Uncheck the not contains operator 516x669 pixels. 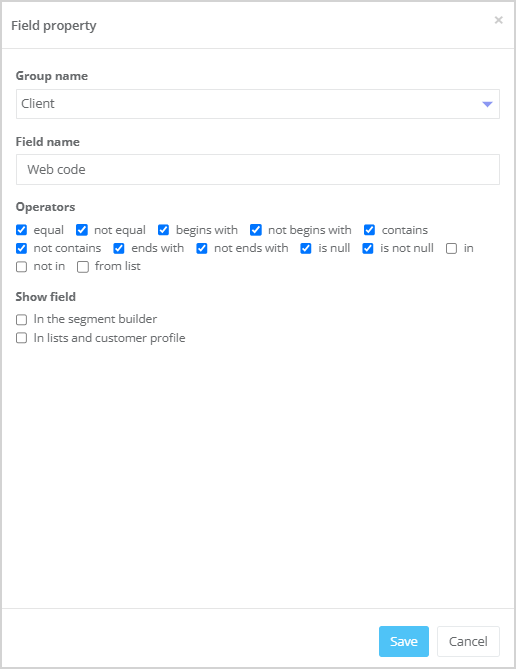(x=21, y=248)
